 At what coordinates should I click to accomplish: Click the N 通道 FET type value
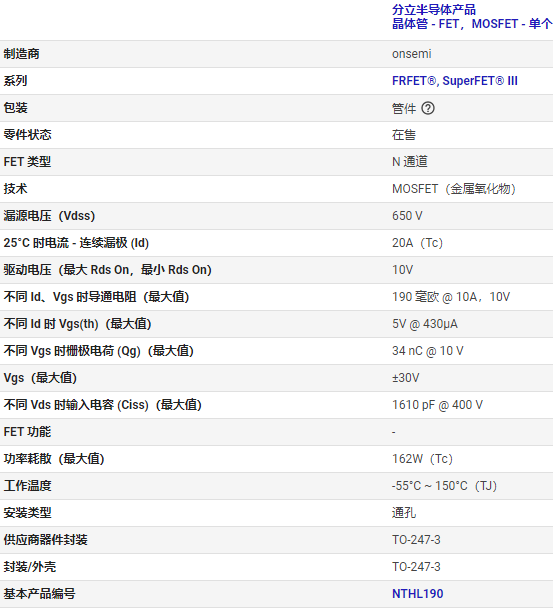409,161
